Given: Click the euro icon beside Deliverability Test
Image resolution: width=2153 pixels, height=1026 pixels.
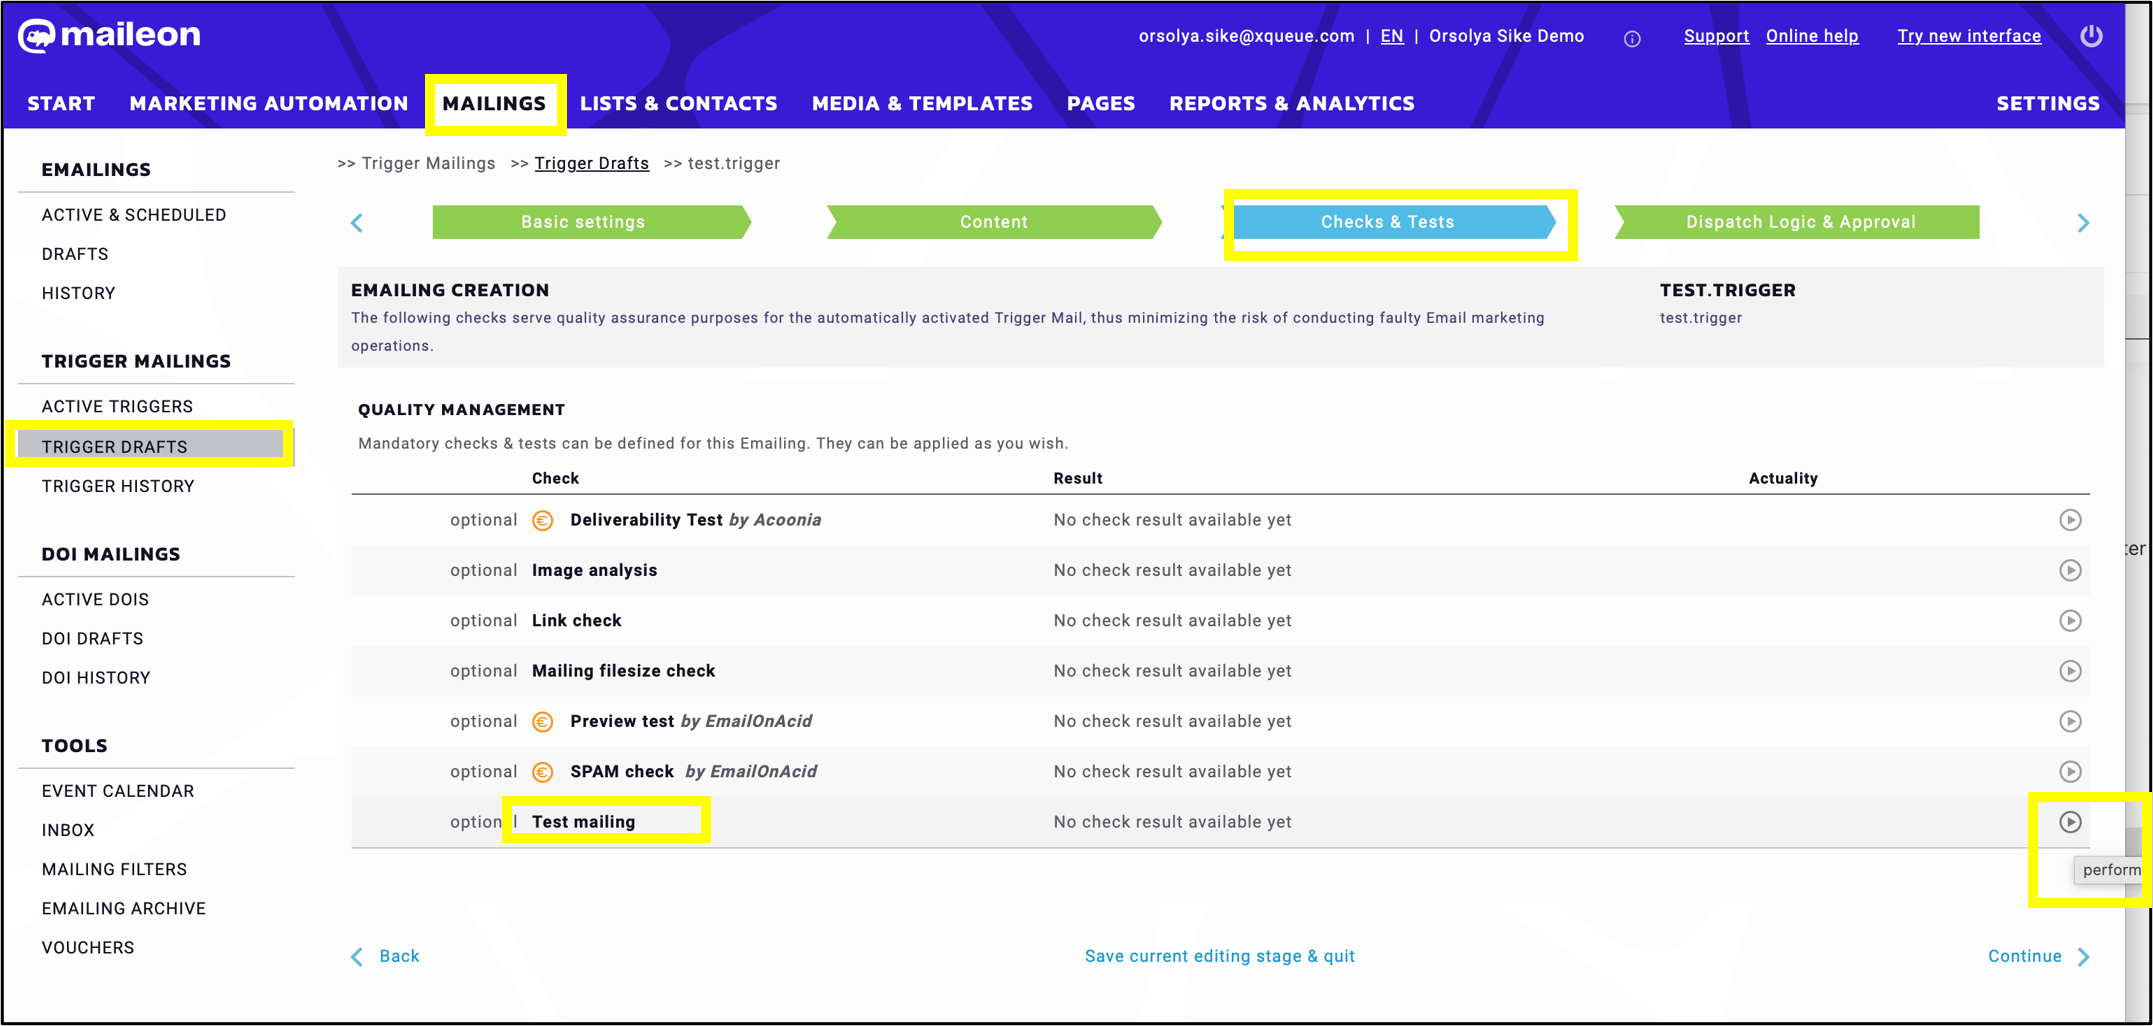Looking at the screenshot, I should 543,520.
